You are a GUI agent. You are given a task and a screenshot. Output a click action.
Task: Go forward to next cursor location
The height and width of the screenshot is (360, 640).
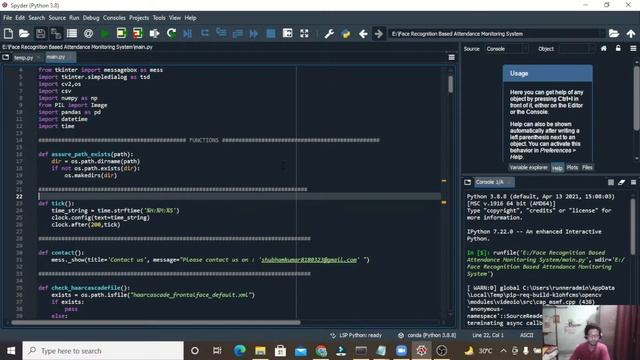[379, 33]
